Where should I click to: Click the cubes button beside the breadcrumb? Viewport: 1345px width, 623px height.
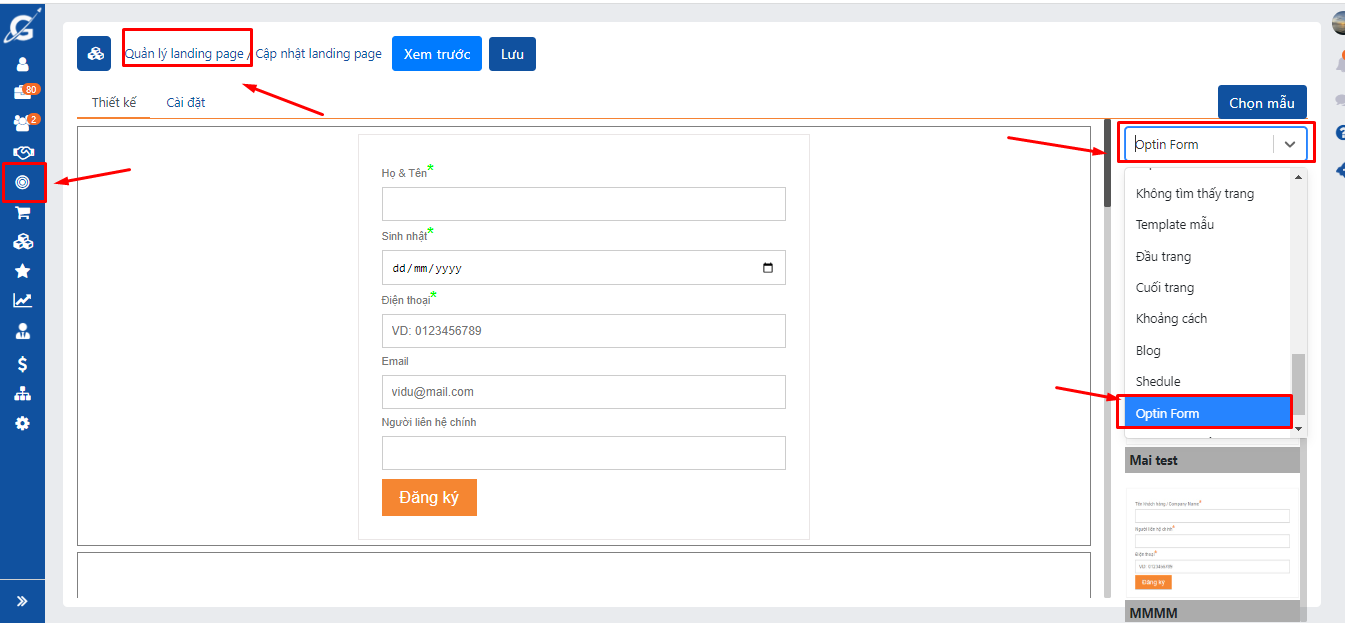tap(94, 54)
